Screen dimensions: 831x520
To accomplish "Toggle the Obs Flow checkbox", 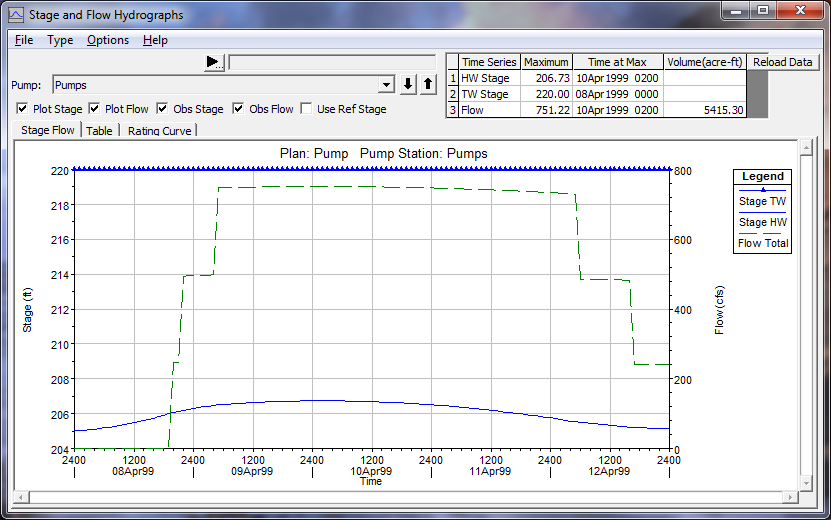I will [x=239, y=109].
